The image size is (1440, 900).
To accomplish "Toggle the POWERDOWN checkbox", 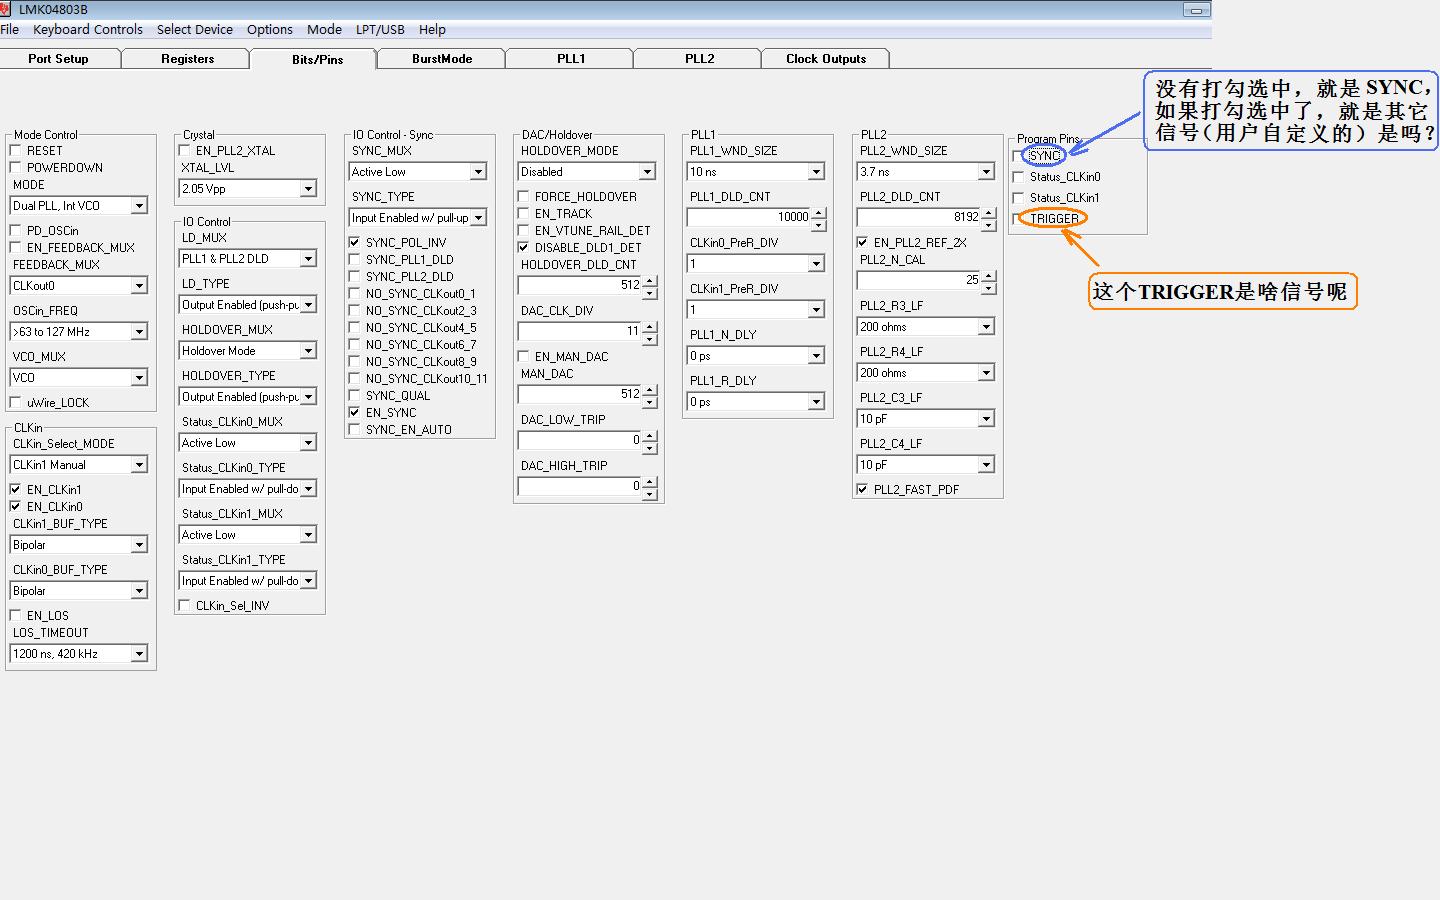I will [16, 168].
